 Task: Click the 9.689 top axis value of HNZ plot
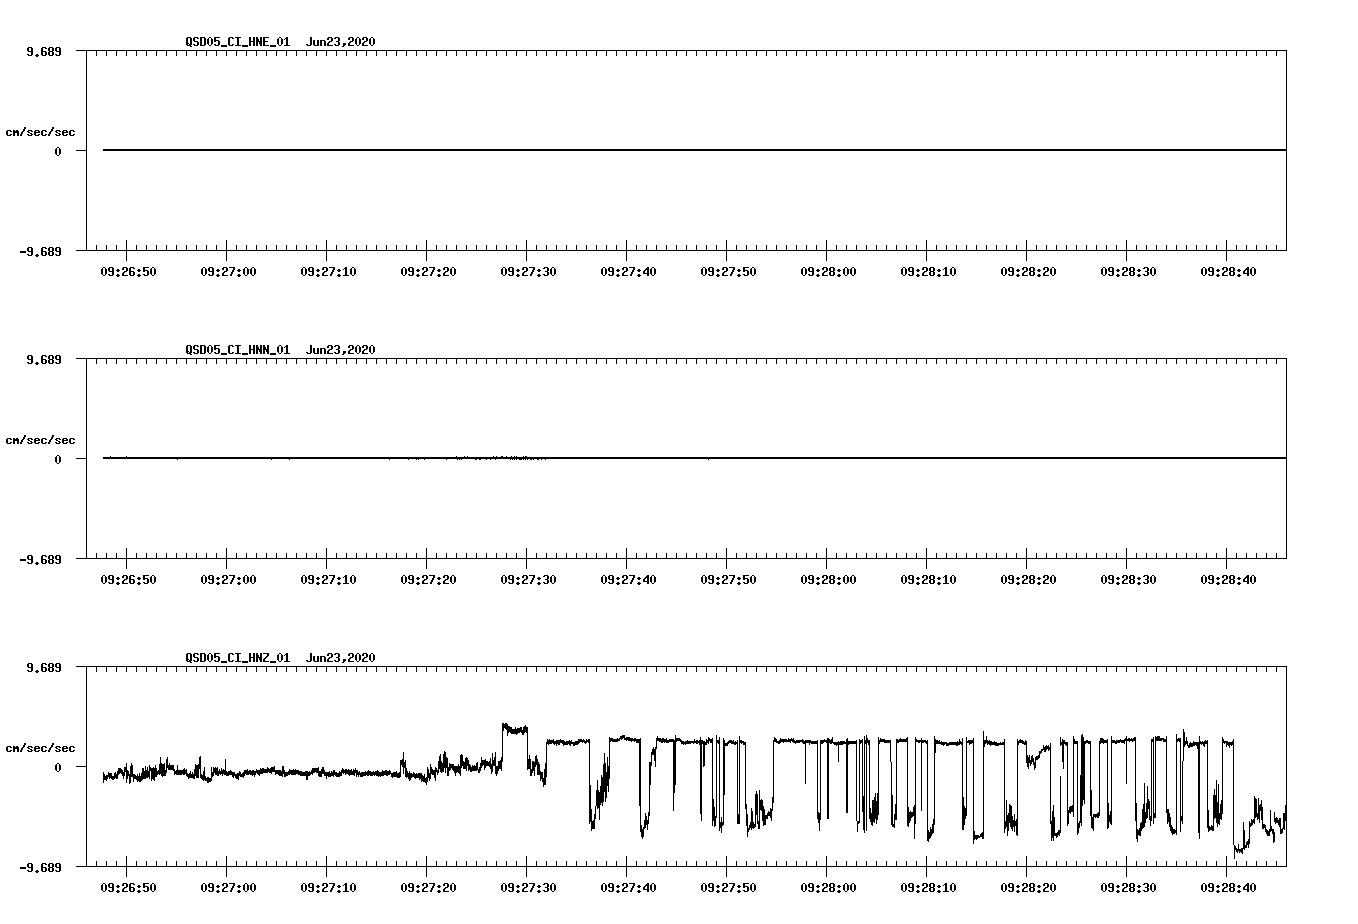[x=43, y=668]
